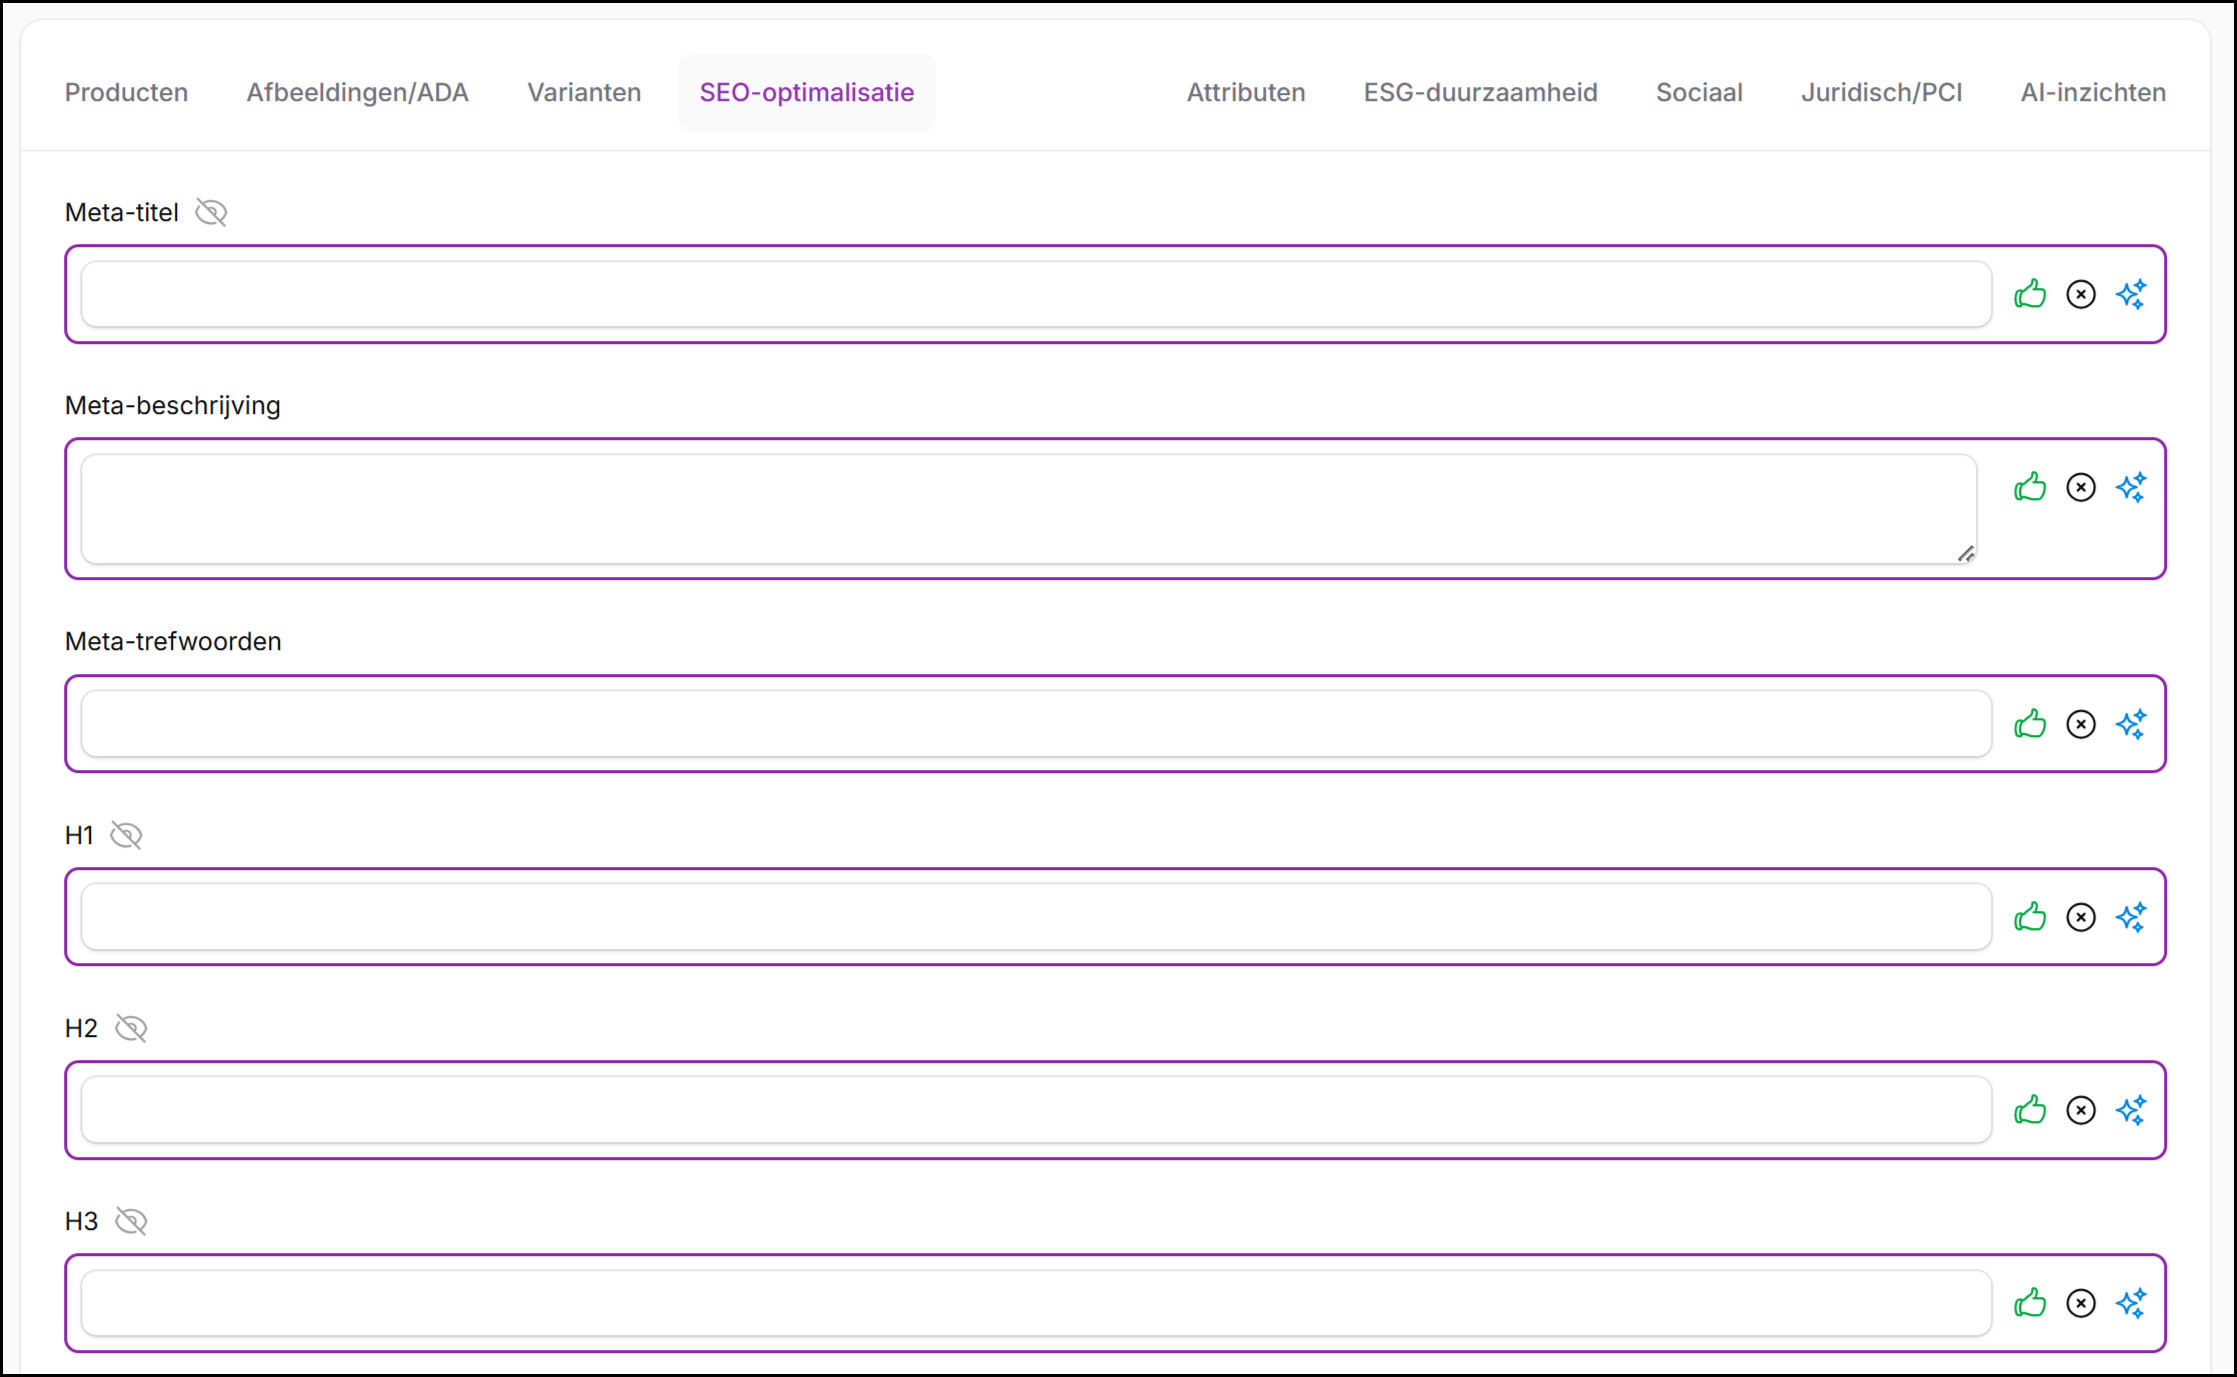This screenshot has height=1377, width=2237.
Task: Toggle the hidden-eye icon beside H2
Action: click(x=131, y=1028)
